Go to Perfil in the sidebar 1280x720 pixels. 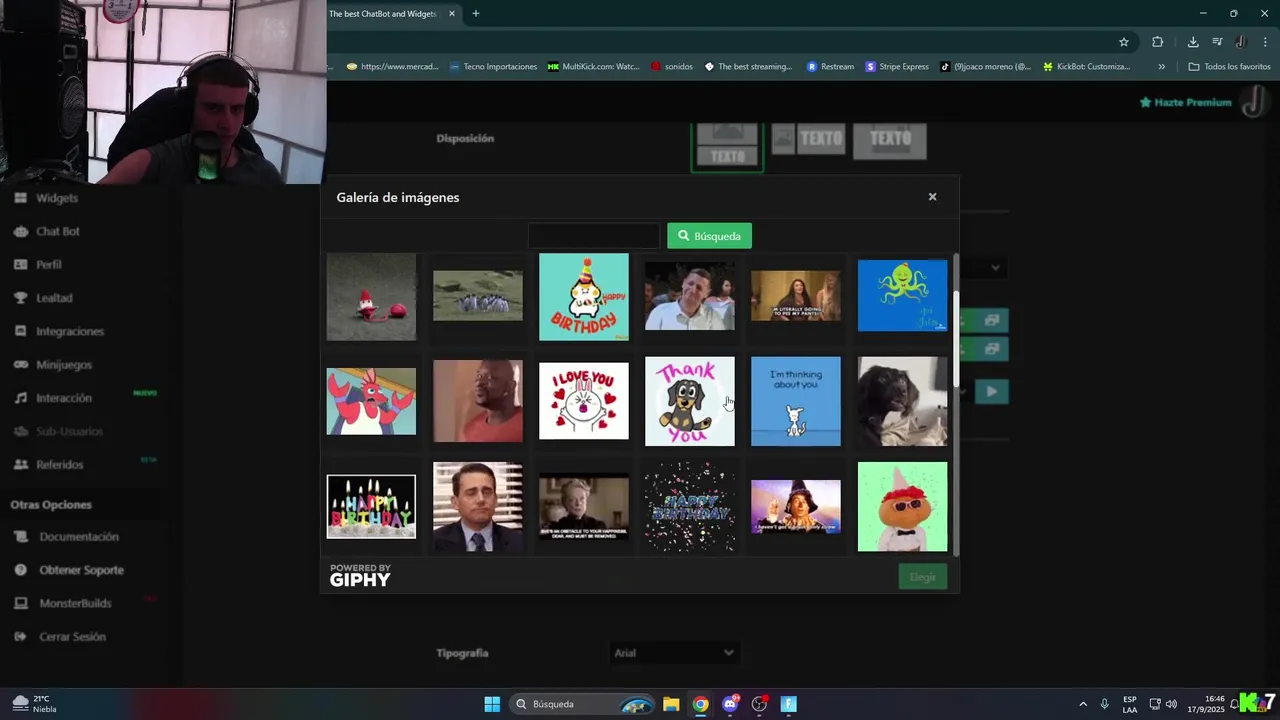[x=48, y=264]
